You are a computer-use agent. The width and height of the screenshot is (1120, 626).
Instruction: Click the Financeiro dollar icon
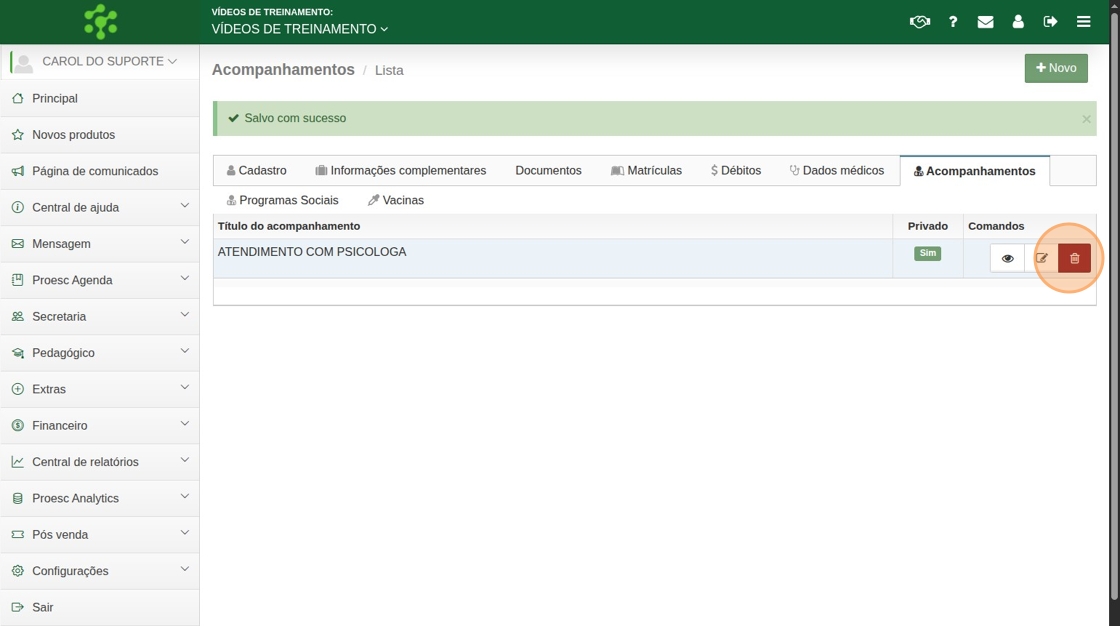point(18,425)
